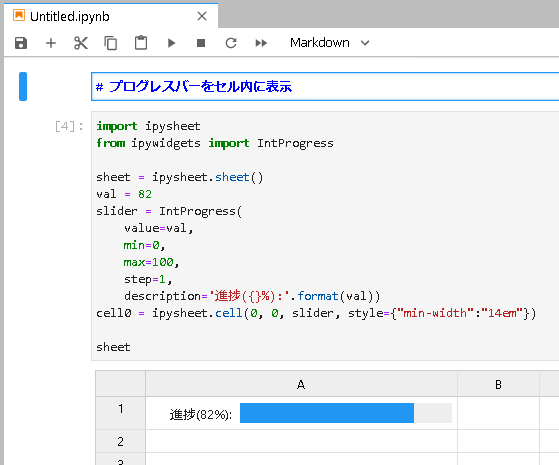The image size is (559, 465).
Task: Paste cell from clipboard
Action: point(141,43)
